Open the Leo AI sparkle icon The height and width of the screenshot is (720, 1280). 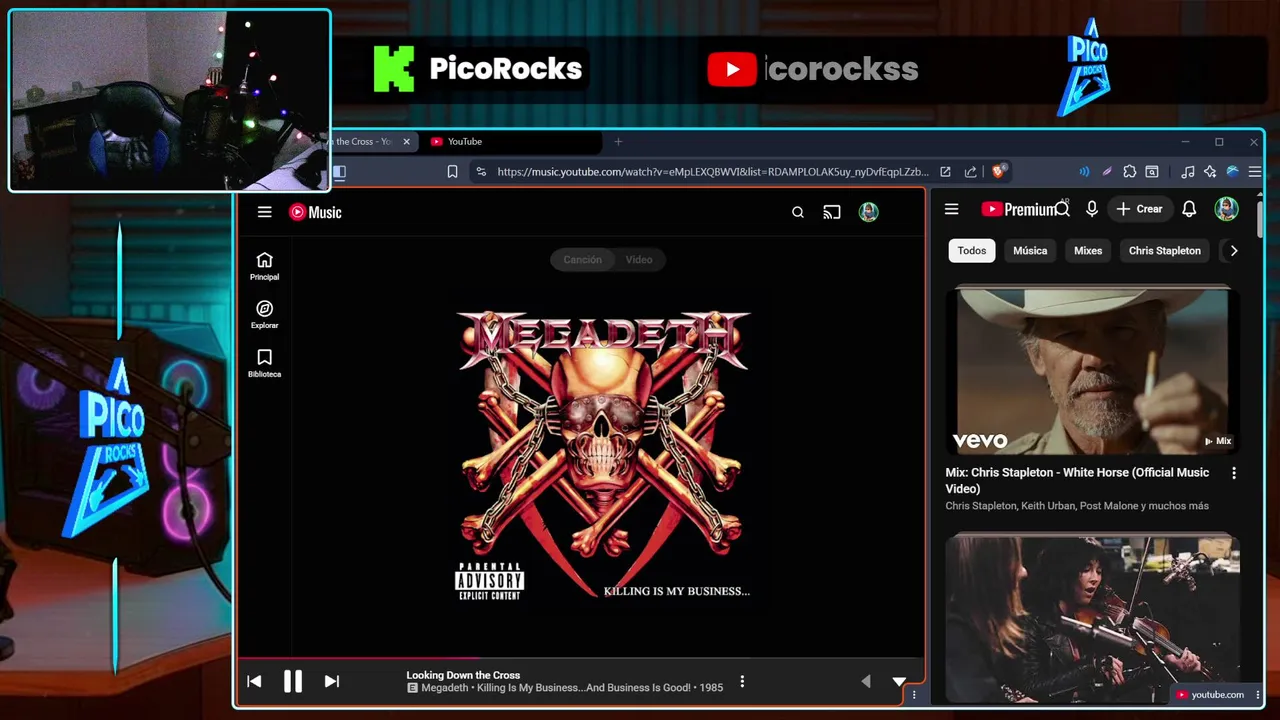coord(1210,172)
